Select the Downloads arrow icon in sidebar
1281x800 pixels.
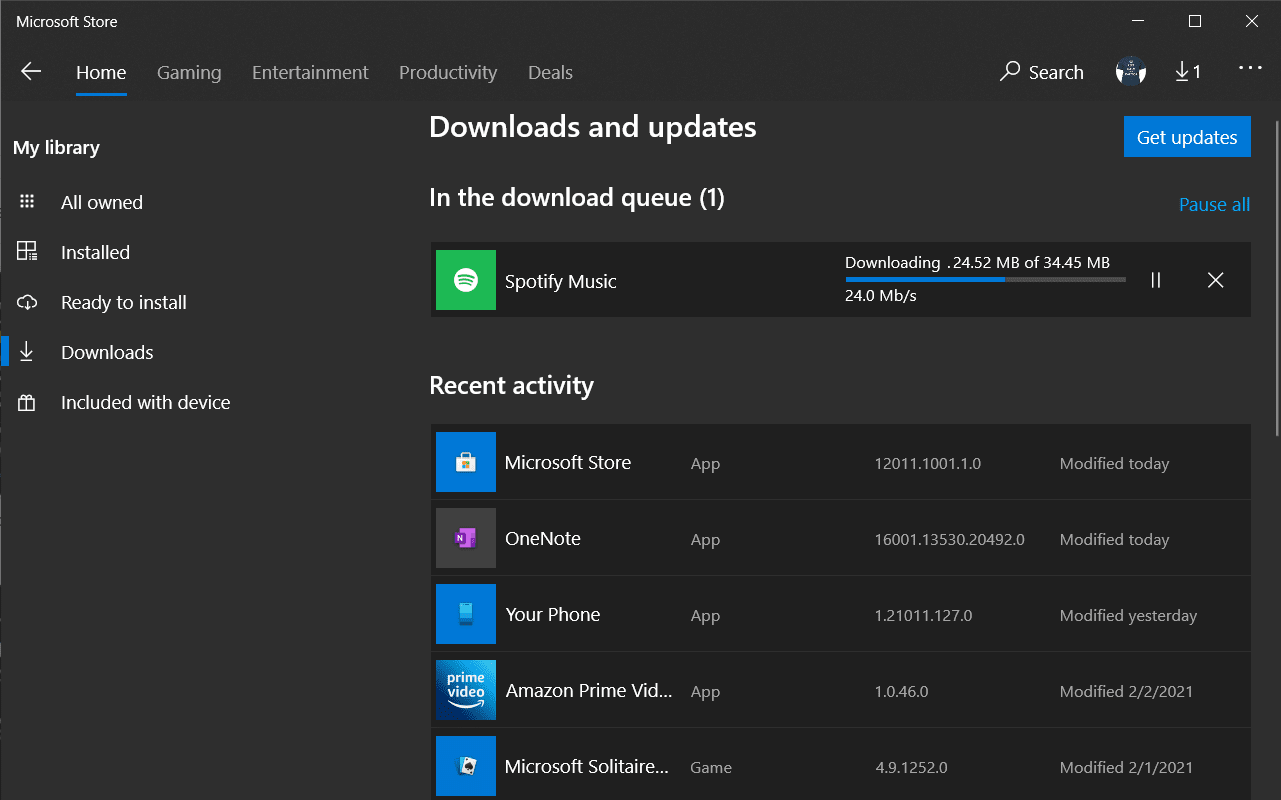[x=27, y=351]
